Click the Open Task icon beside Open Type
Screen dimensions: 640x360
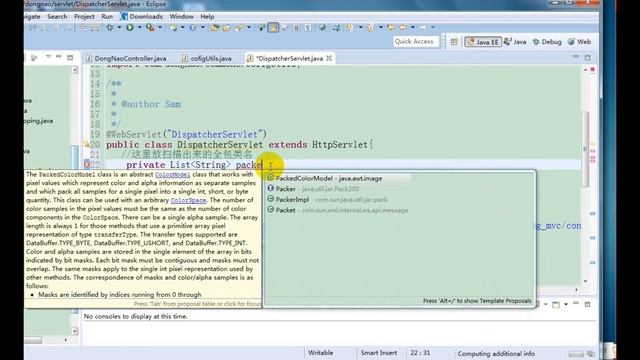click(227, 27)
